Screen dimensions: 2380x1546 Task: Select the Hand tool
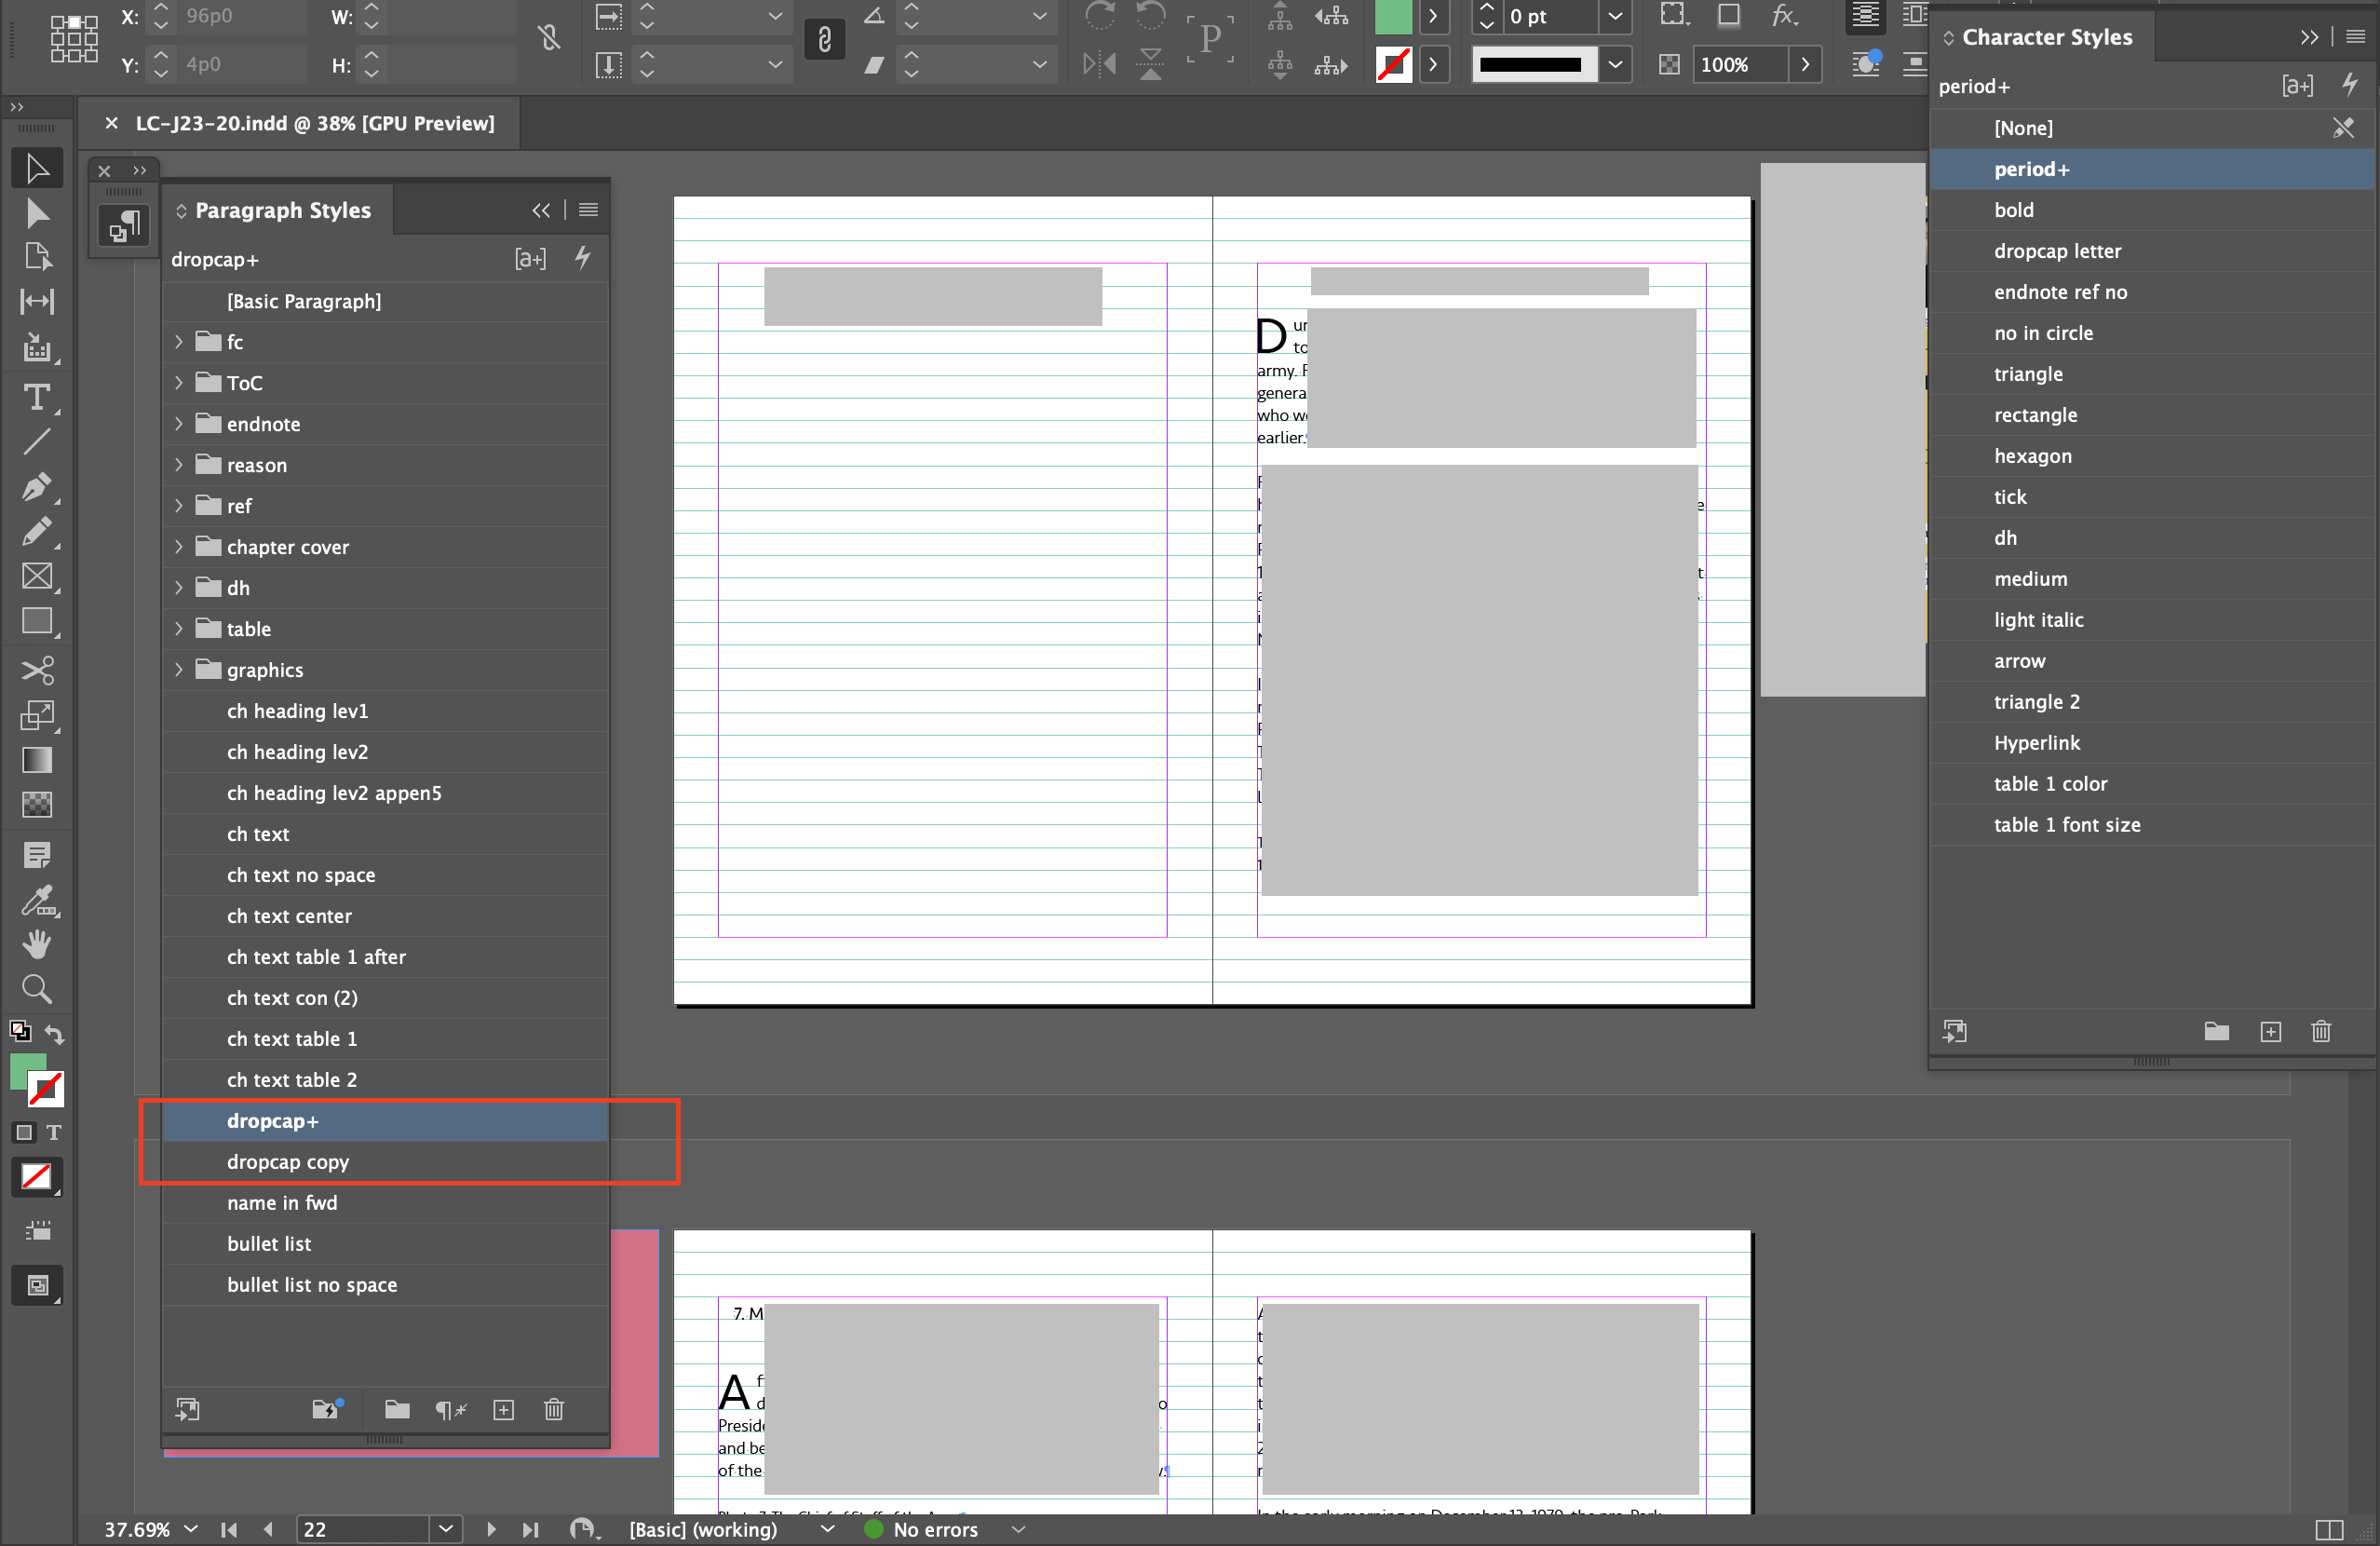click(37, 945)
